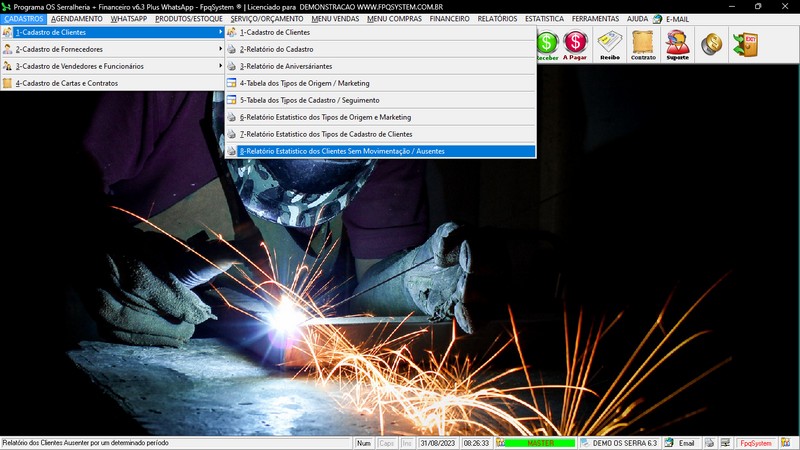Click the FpqSystem link in status bar

(x=755, y=443)
